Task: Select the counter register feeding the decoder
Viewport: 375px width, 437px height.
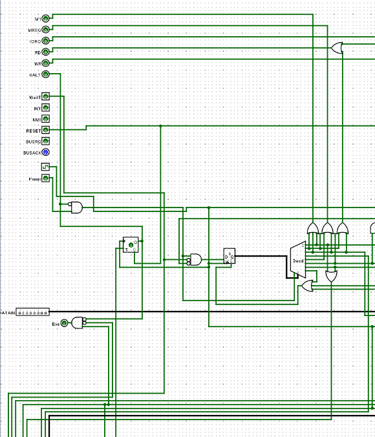Action: 229,256
